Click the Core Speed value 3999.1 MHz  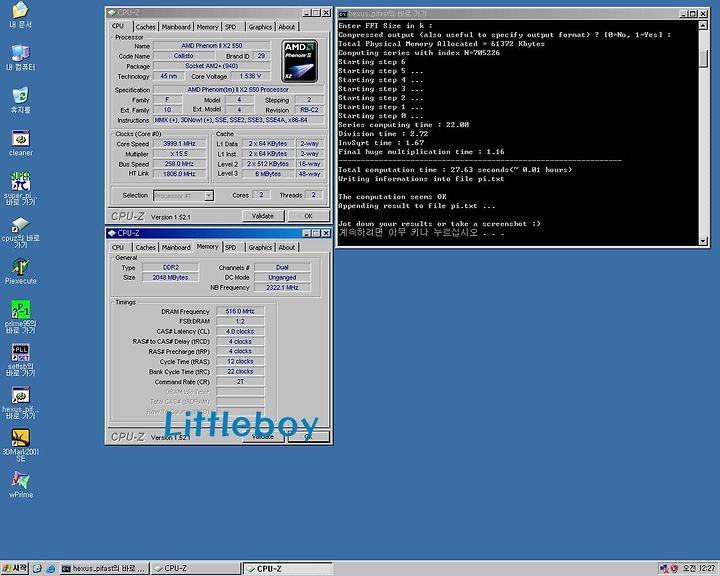pos(179,144)
